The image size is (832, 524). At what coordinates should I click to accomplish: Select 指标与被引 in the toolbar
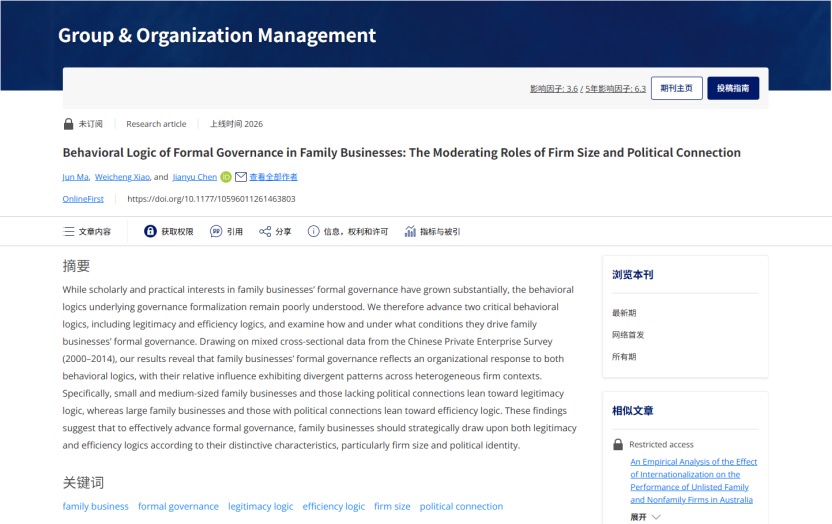432,231
